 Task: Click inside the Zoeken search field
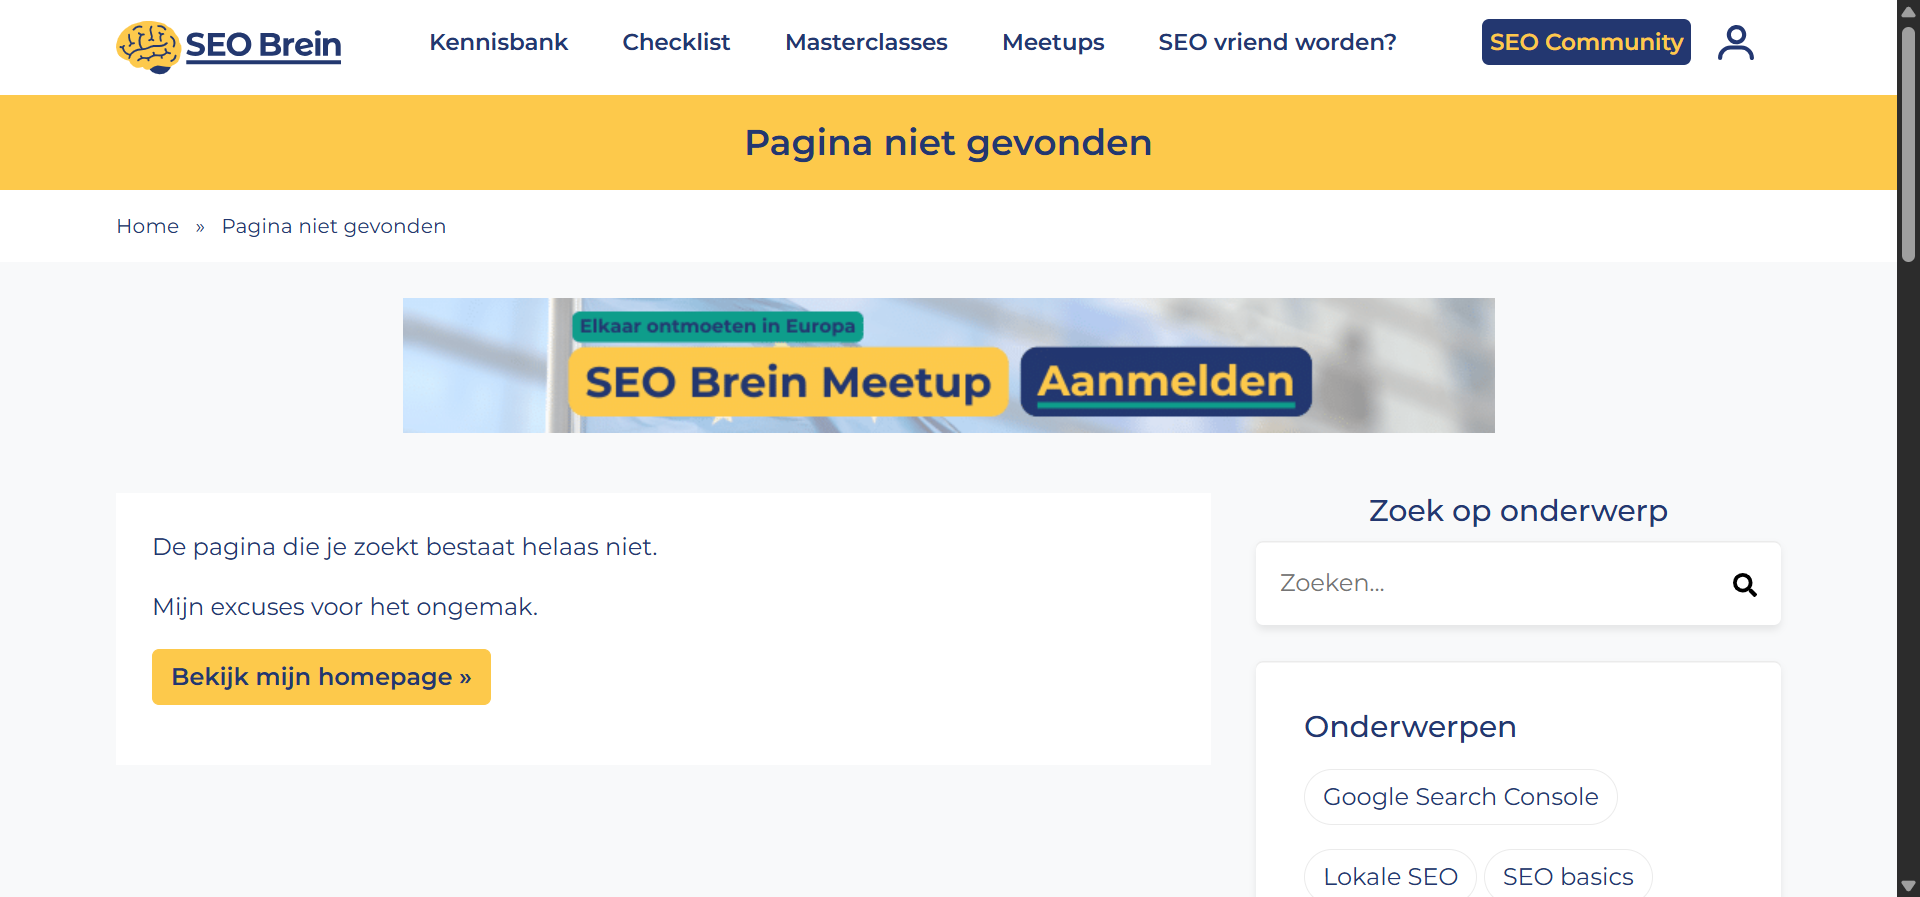click(x=1450, y=583)
